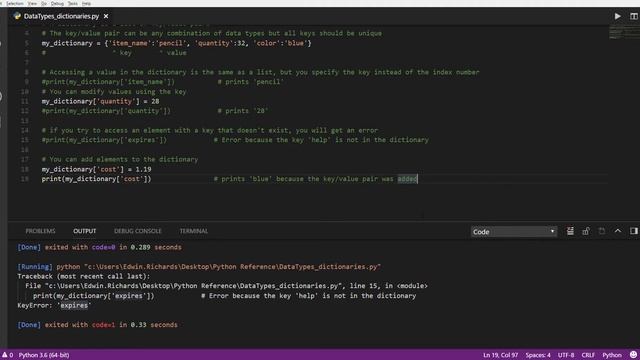
Task: Switch to the DEBUG CONSOLE tab
Action: click(138, 231)
